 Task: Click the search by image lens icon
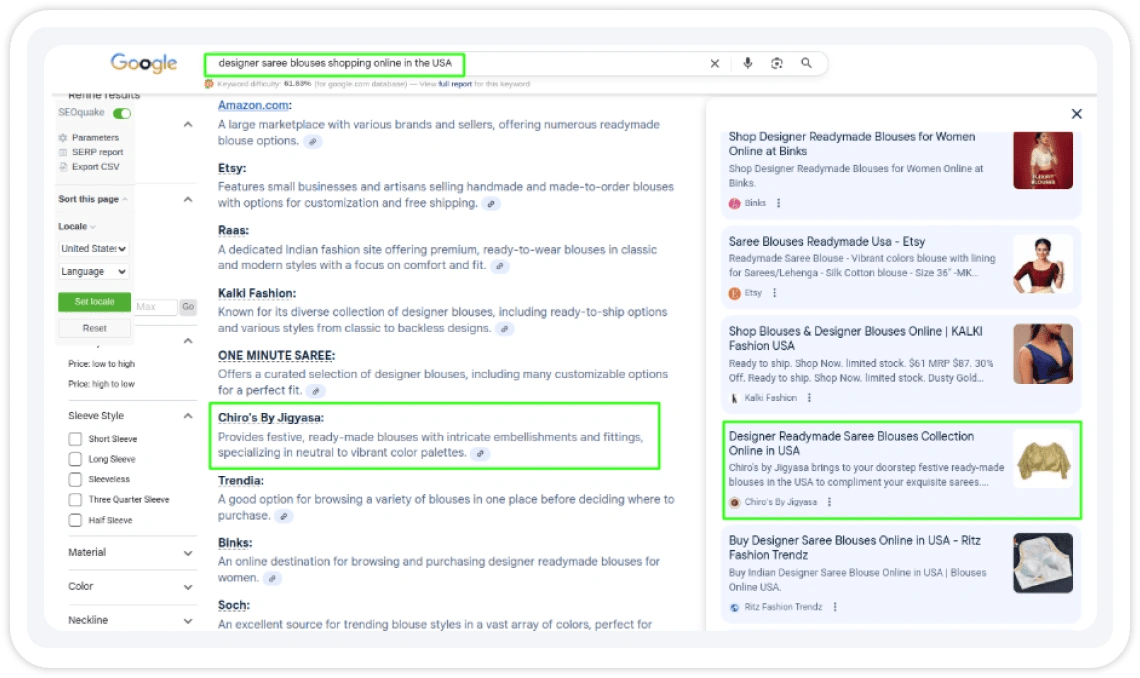pos(777,64)
